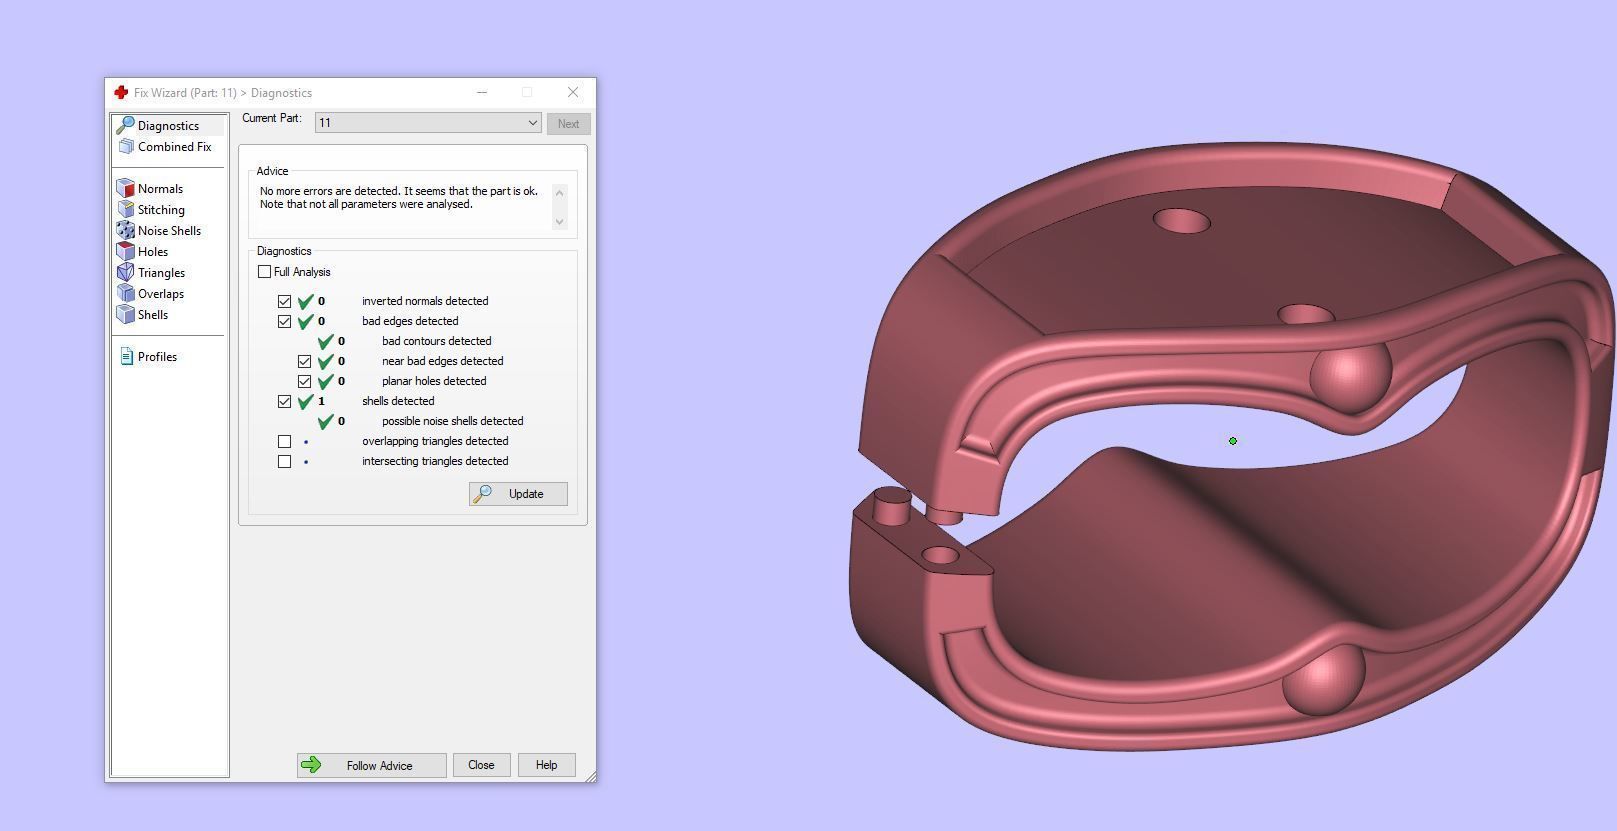Image resolution: width=1617 pixels, height=831 pixels.
Task: Click Advice box scroll down arrow
Action: pyautogui.click(x=559, y=221)
